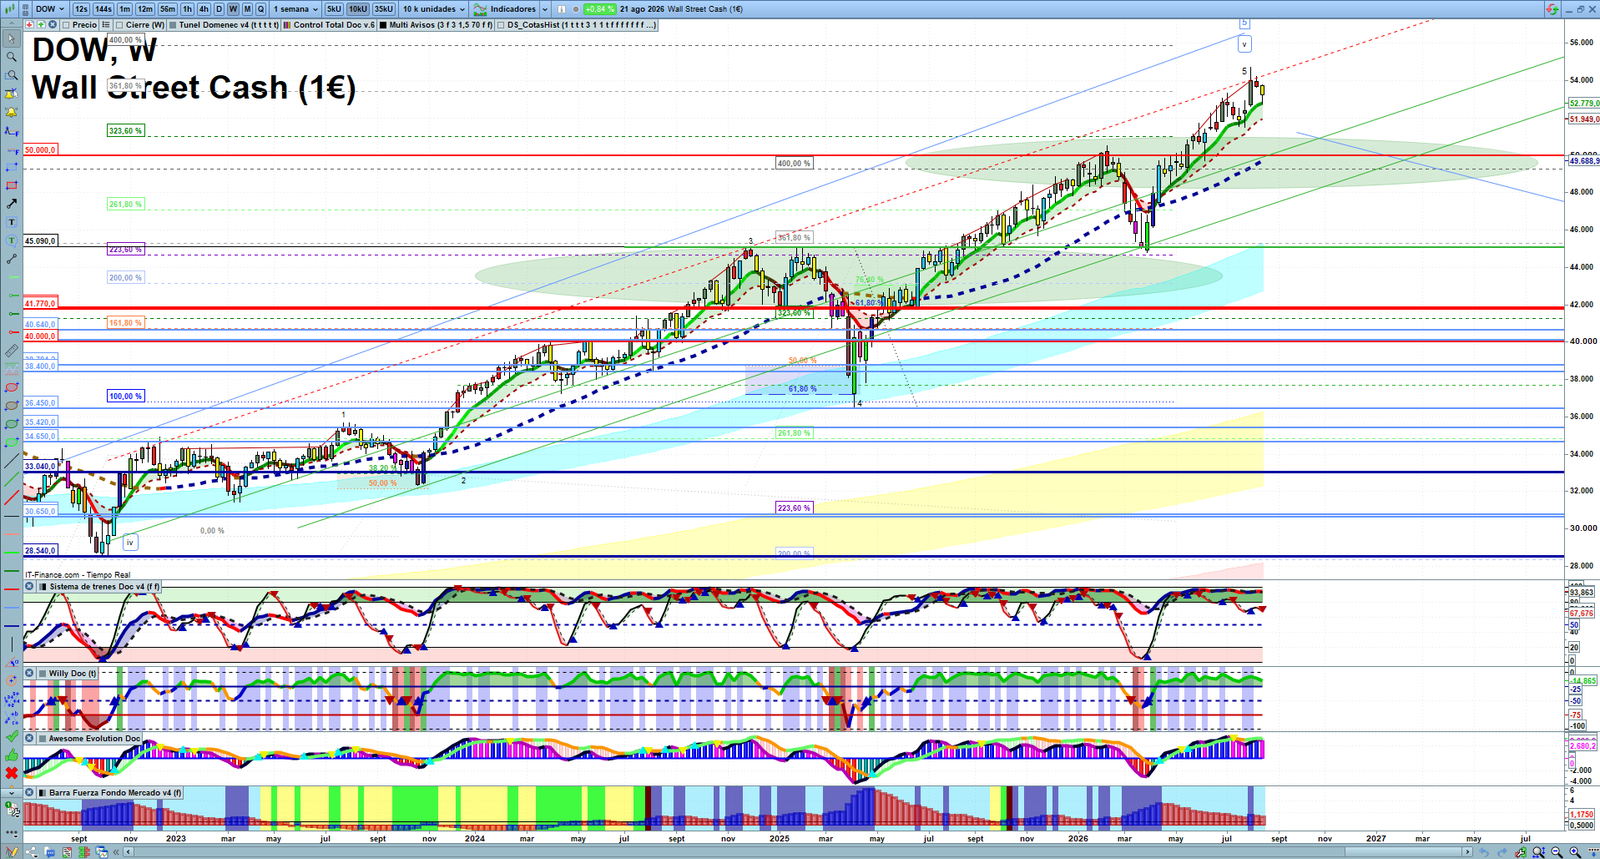The image size is (1600, 859).
Task: Click the pencil icon in bottom-left bar
Action: coord(12,852)
